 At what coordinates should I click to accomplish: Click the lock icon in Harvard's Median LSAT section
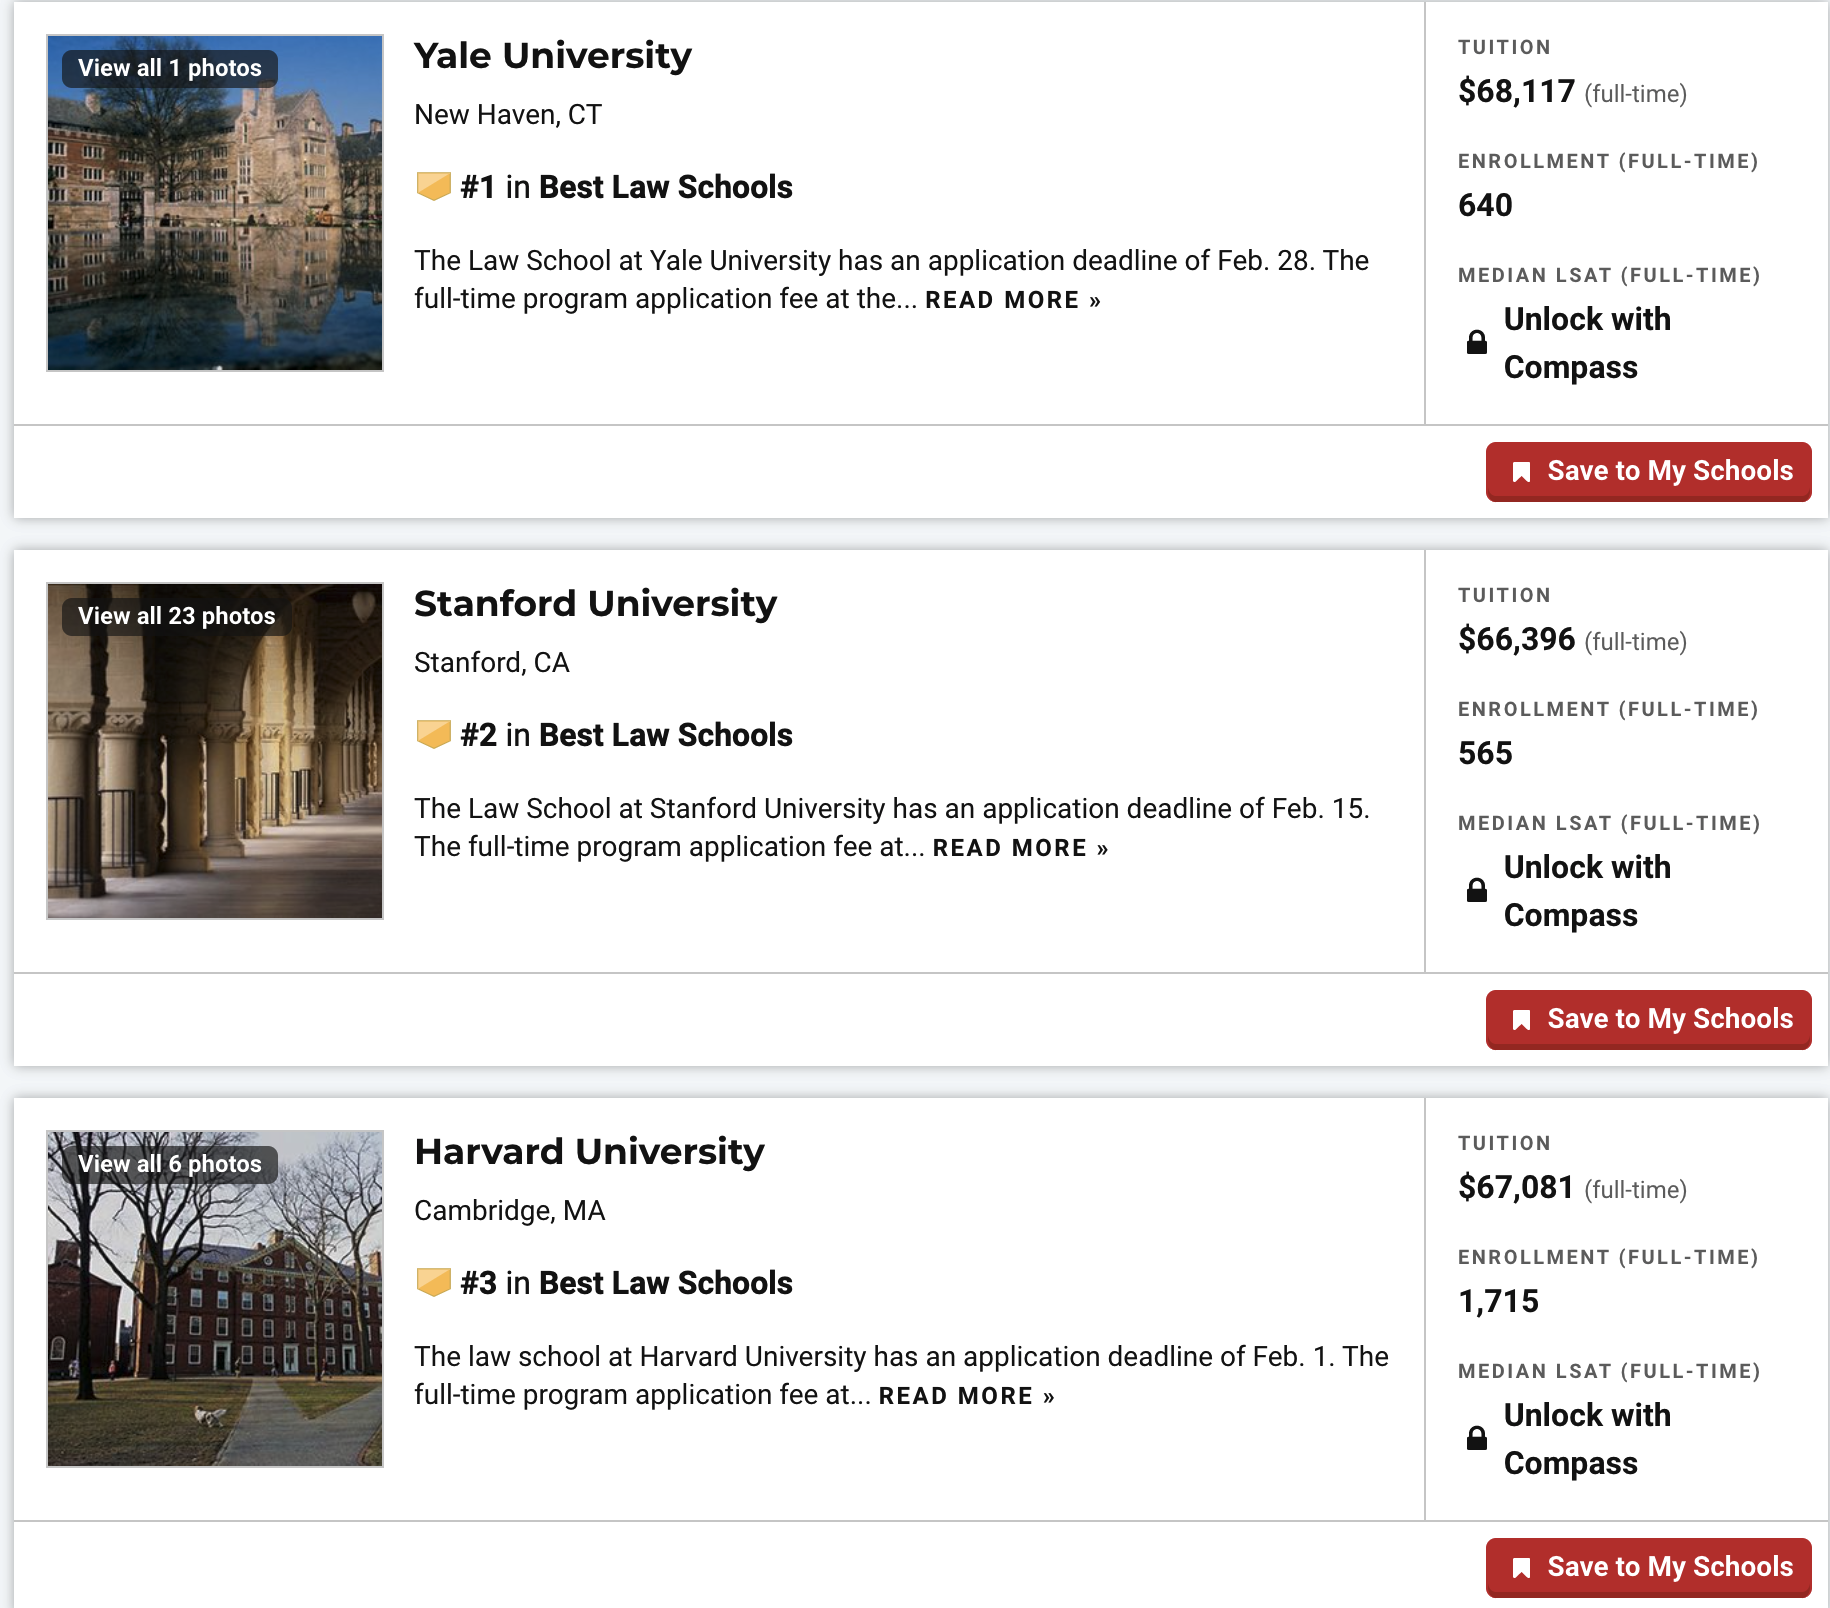(x=1476, y=1439)
